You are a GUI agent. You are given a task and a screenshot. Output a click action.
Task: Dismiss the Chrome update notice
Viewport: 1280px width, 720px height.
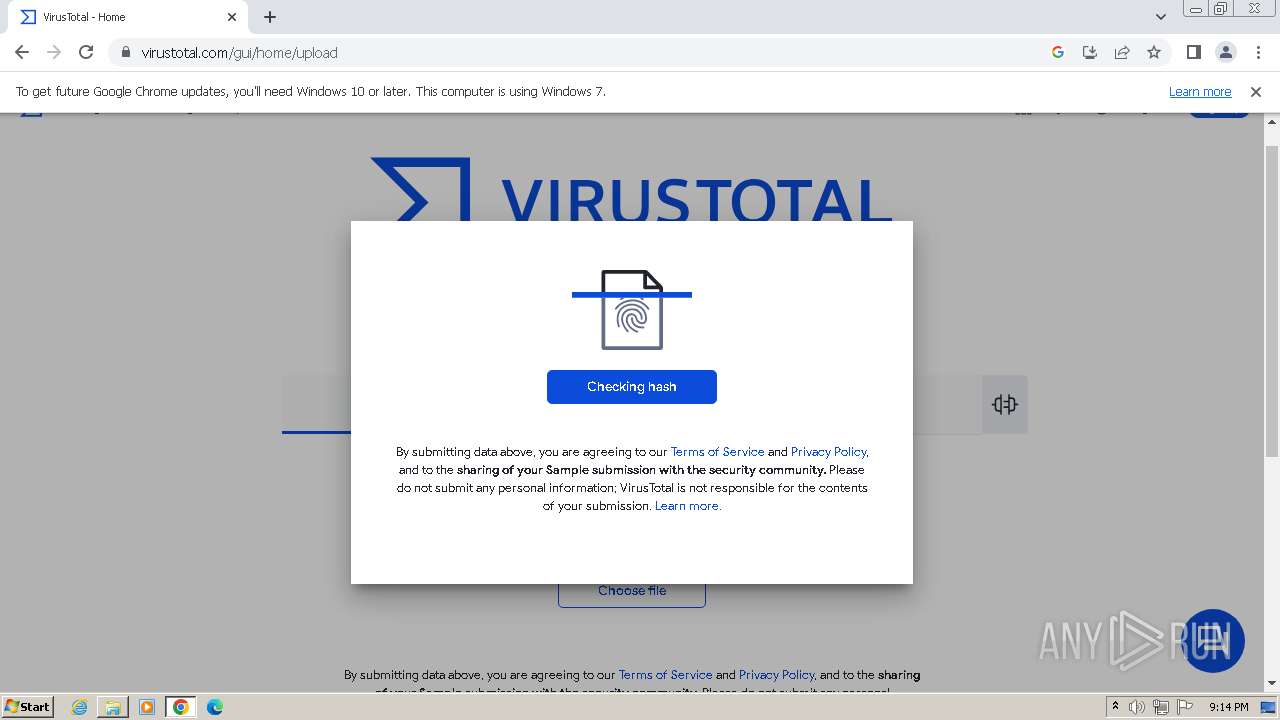pos(1256,92)
